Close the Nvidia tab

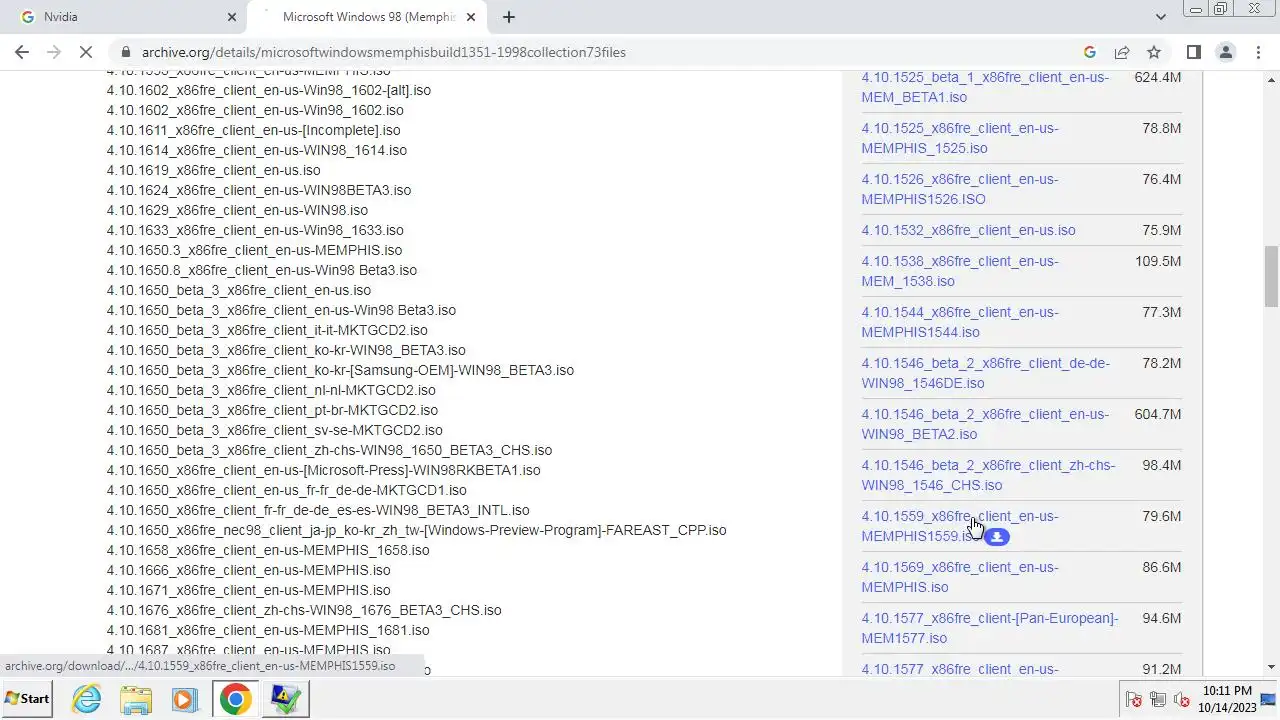[x=232, y=17]
